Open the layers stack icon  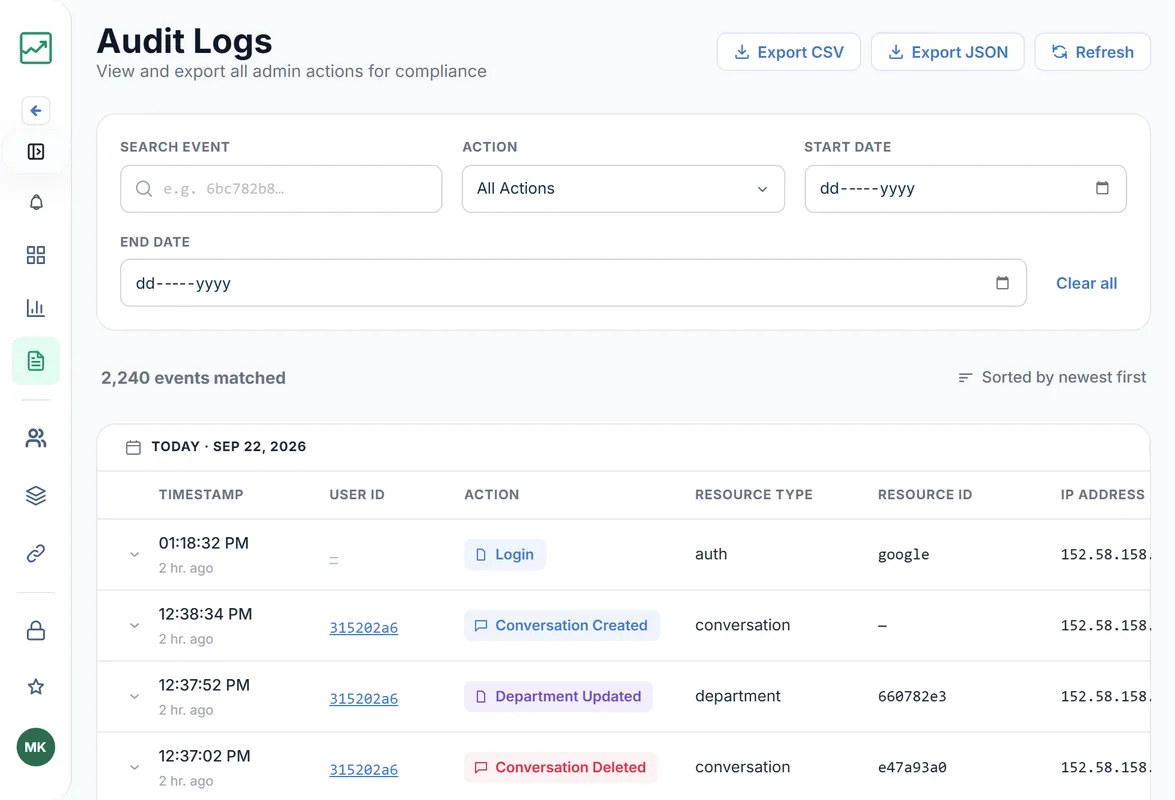coord(36,496)
